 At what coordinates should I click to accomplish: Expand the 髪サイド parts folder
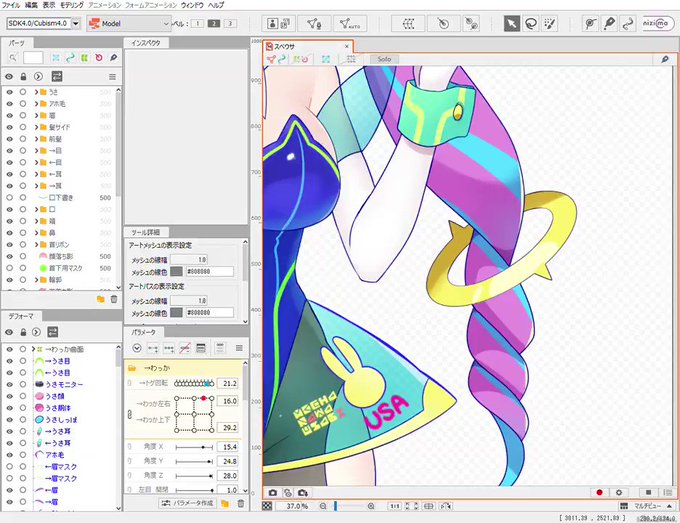36,127
